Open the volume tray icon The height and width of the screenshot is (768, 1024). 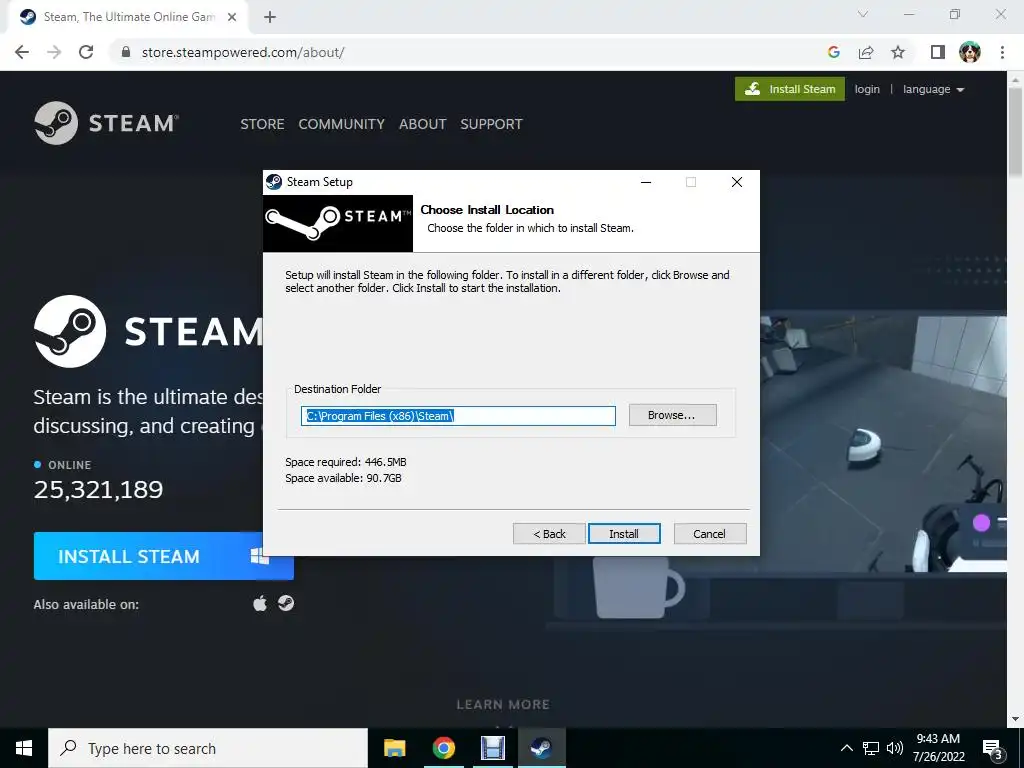(x=895, y=748)
